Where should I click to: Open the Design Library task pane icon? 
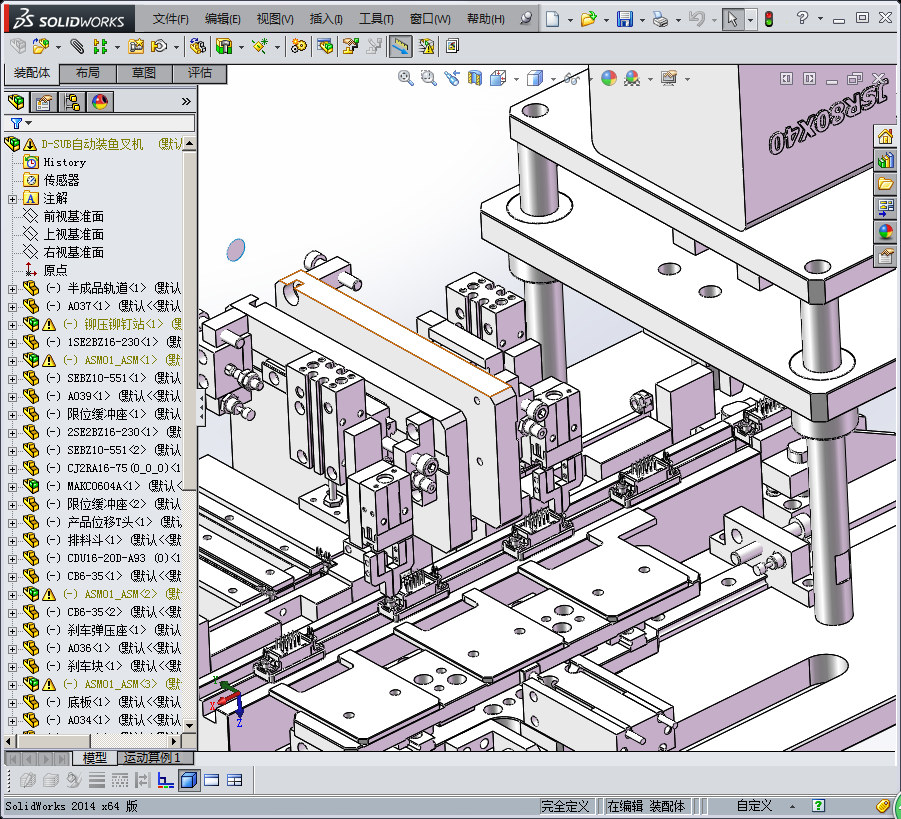pos(885,160)
